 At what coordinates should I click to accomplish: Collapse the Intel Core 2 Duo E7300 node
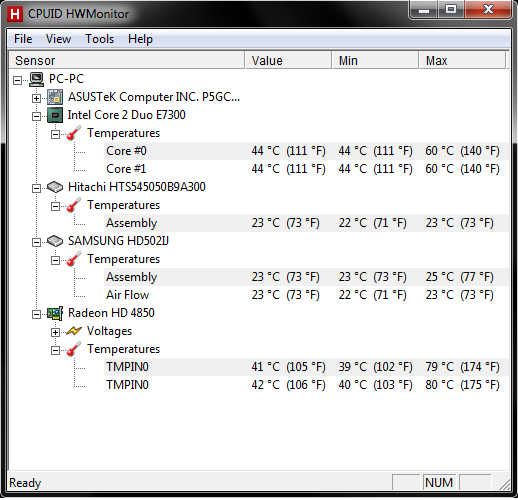(36, 116)
